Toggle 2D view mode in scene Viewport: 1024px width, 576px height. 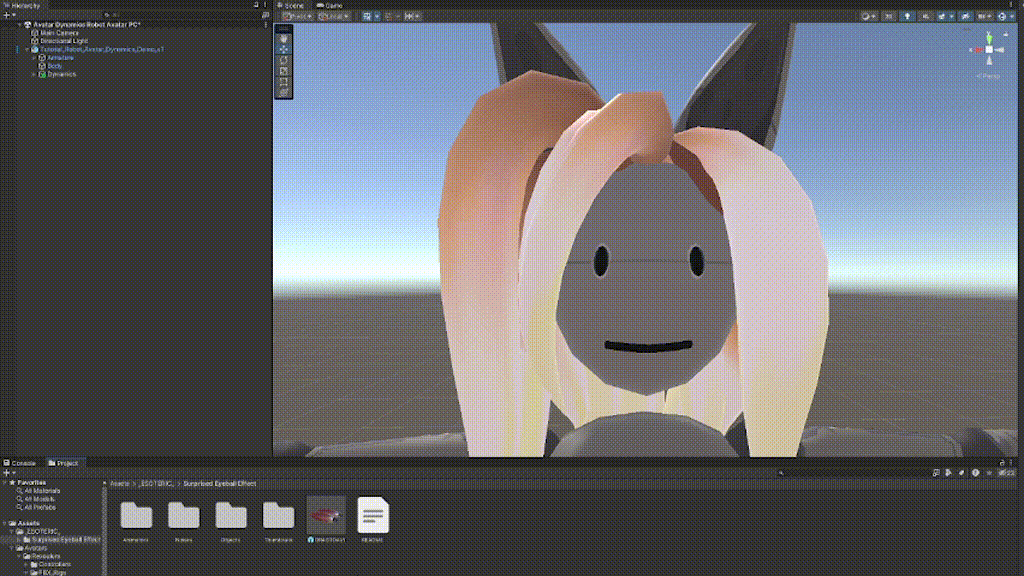[888, 16]
